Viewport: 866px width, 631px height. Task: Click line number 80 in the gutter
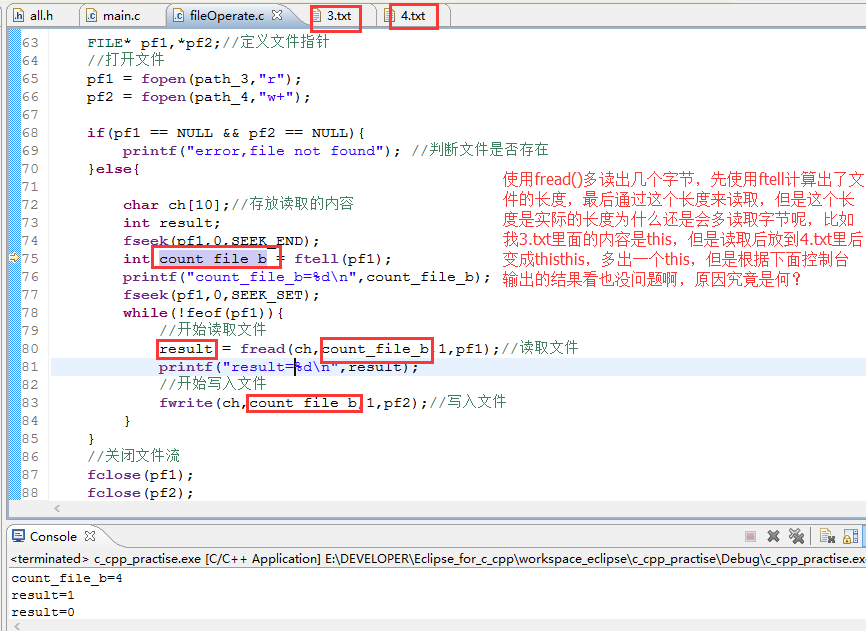tap(30, 348)
